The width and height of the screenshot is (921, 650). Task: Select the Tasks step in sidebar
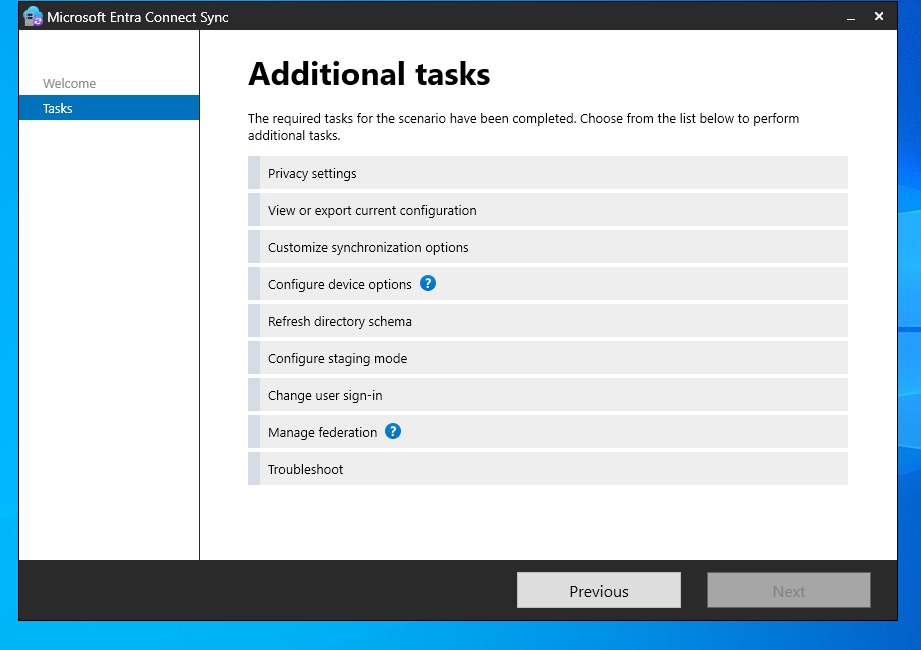(109, 108)
